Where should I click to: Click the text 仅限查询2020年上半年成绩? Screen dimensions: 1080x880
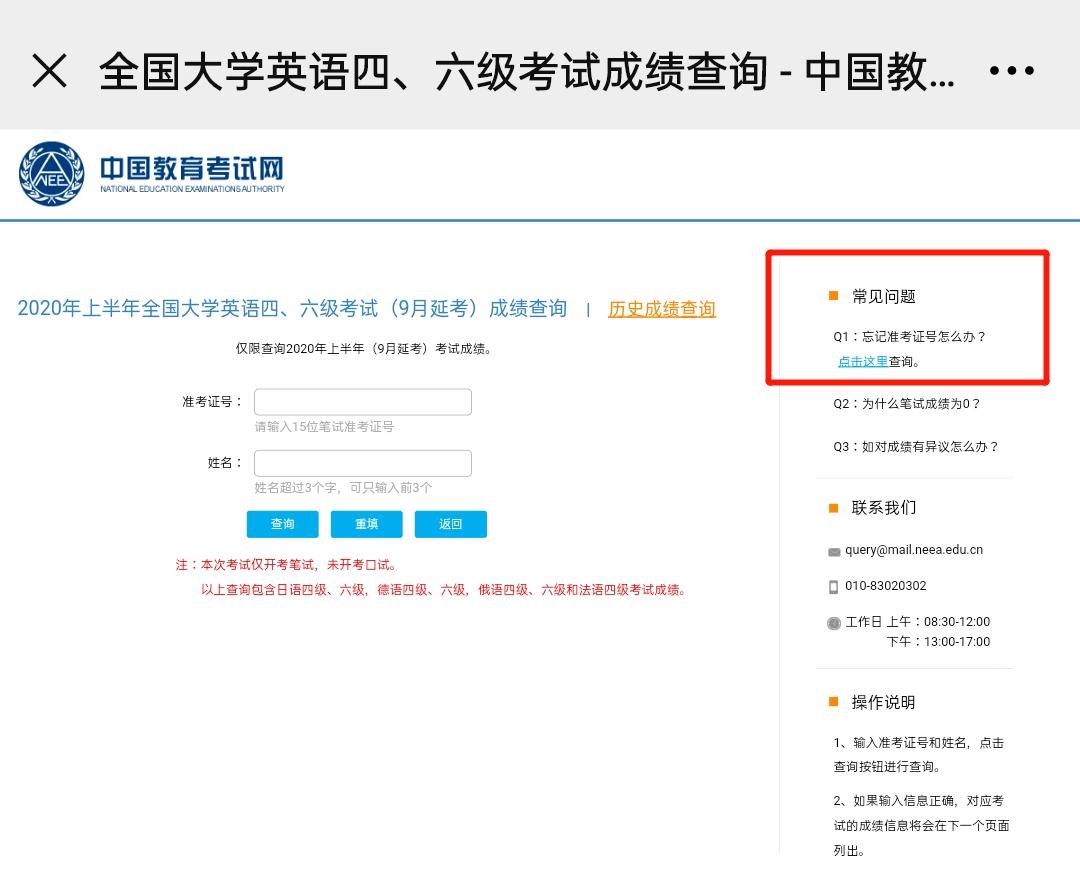[364, 349]
